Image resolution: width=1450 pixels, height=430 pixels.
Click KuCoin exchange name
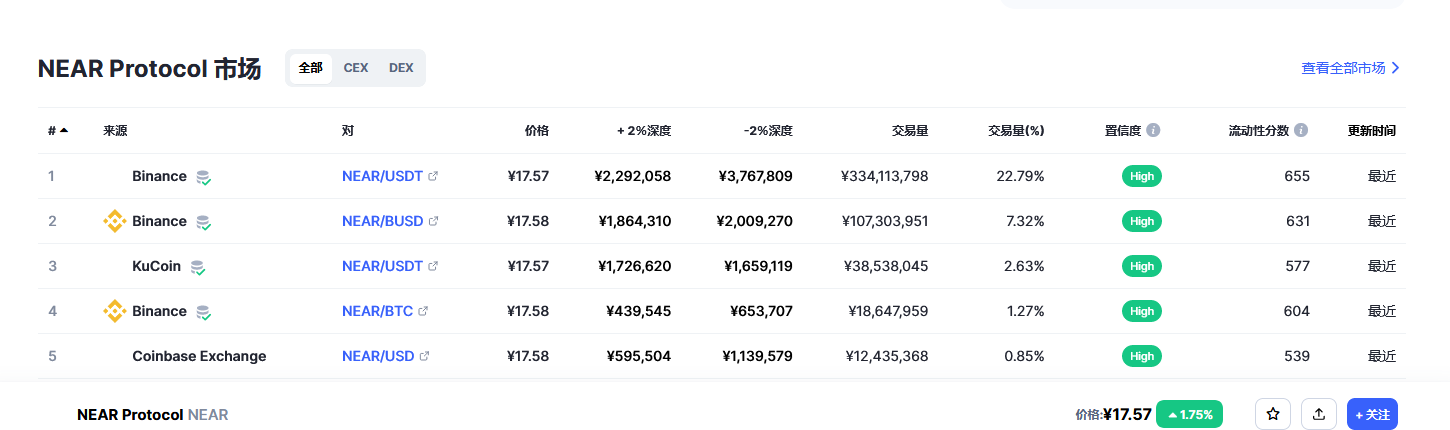pyautogui.click(x=157, y=266)
